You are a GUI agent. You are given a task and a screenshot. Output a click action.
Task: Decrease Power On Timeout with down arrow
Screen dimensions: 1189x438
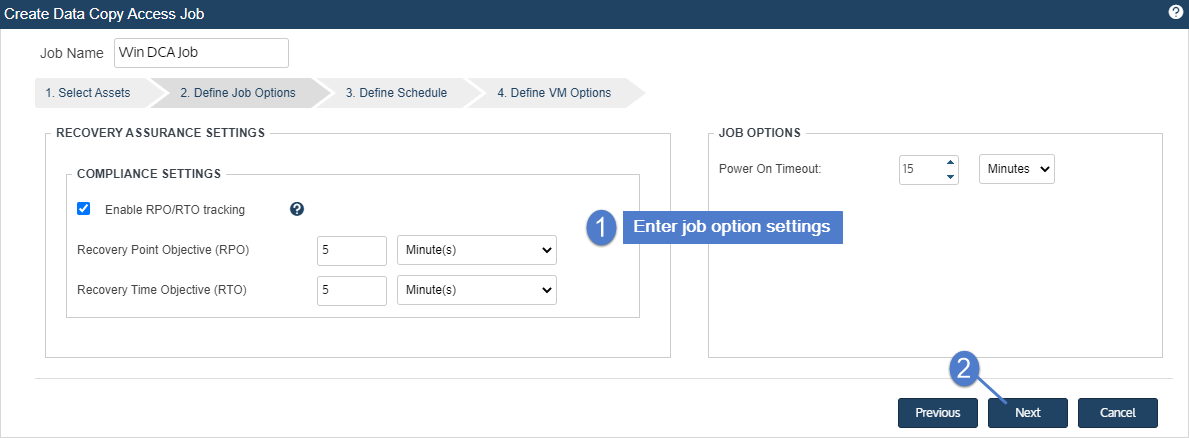click(x=950, y=177)
